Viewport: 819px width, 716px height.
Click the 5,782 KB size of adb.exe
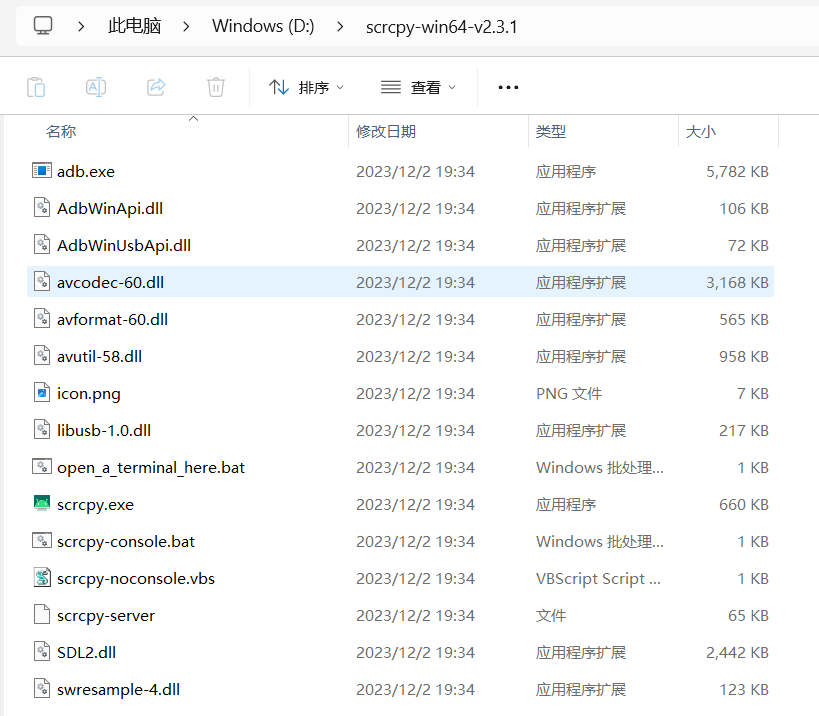[x=737, y=172]
